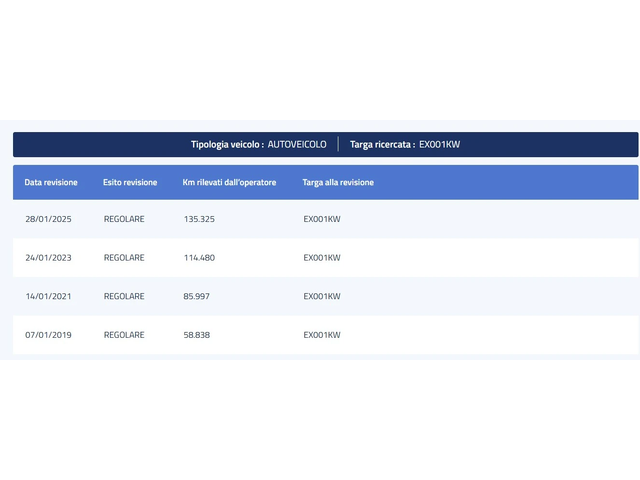The height and width of the screenshot is (480, 640).
Task: Click plate EX001KW in the 07/01/2019 row
Action: (322, 335)
